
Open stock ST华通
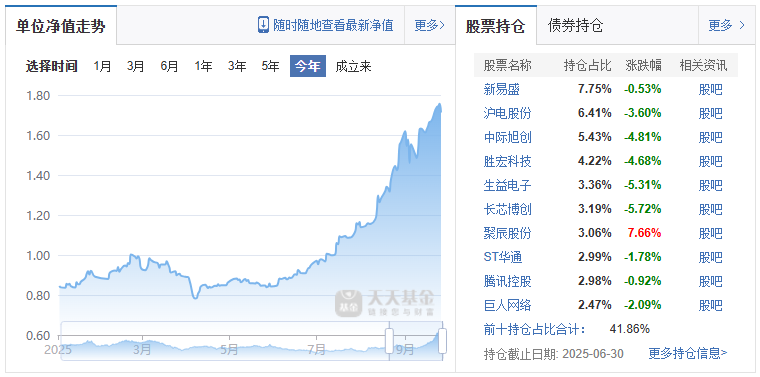pyautogui.click(x=503, y=257)
